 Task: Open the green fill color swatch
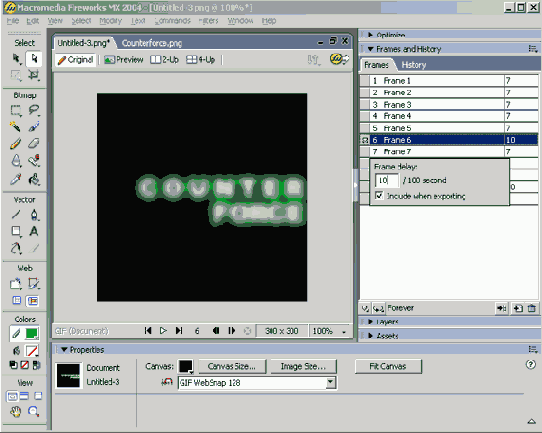click(32, 333)
